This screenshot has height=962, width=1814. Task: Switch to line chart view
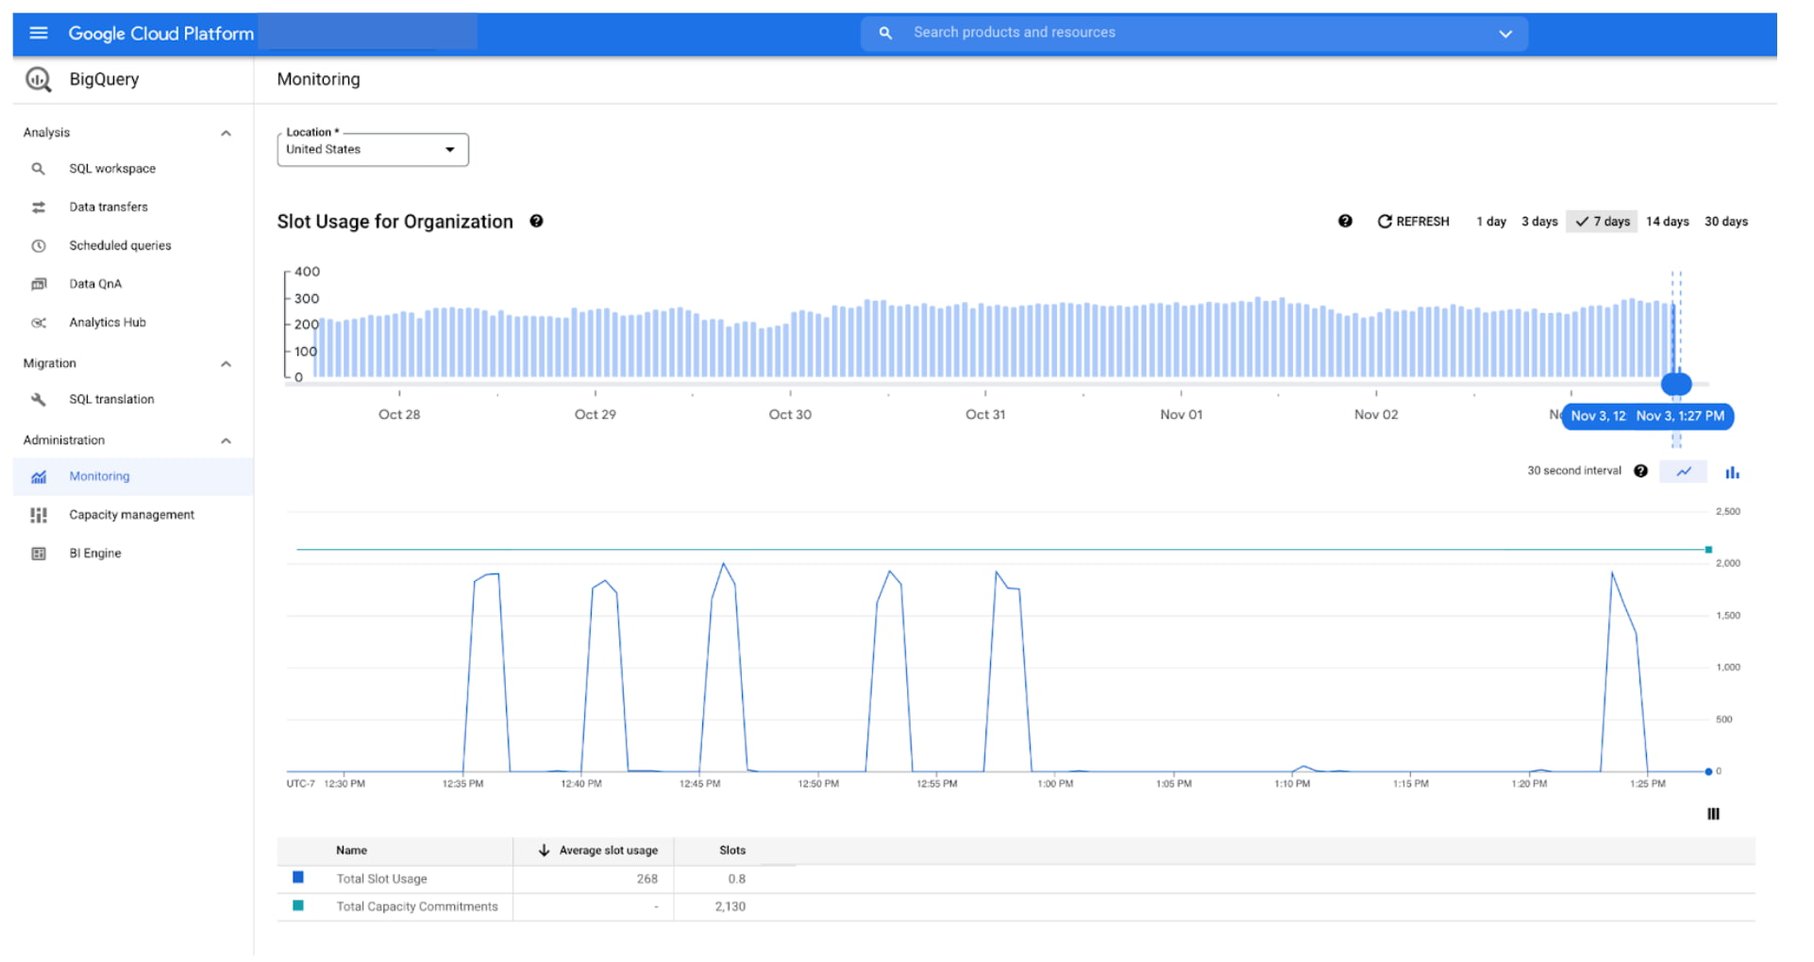pos(1684,472)
